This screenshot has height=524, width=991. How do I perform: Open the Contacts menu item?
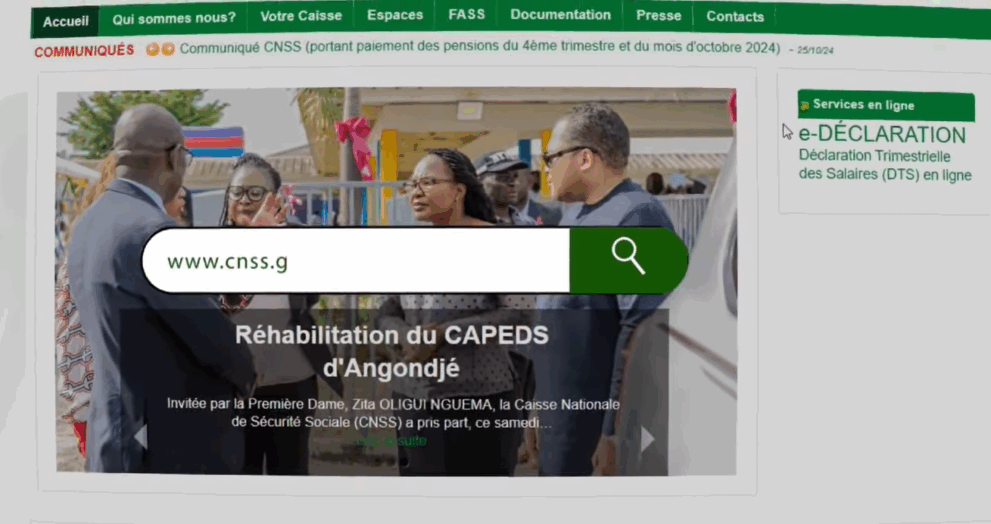coord(735,17)
